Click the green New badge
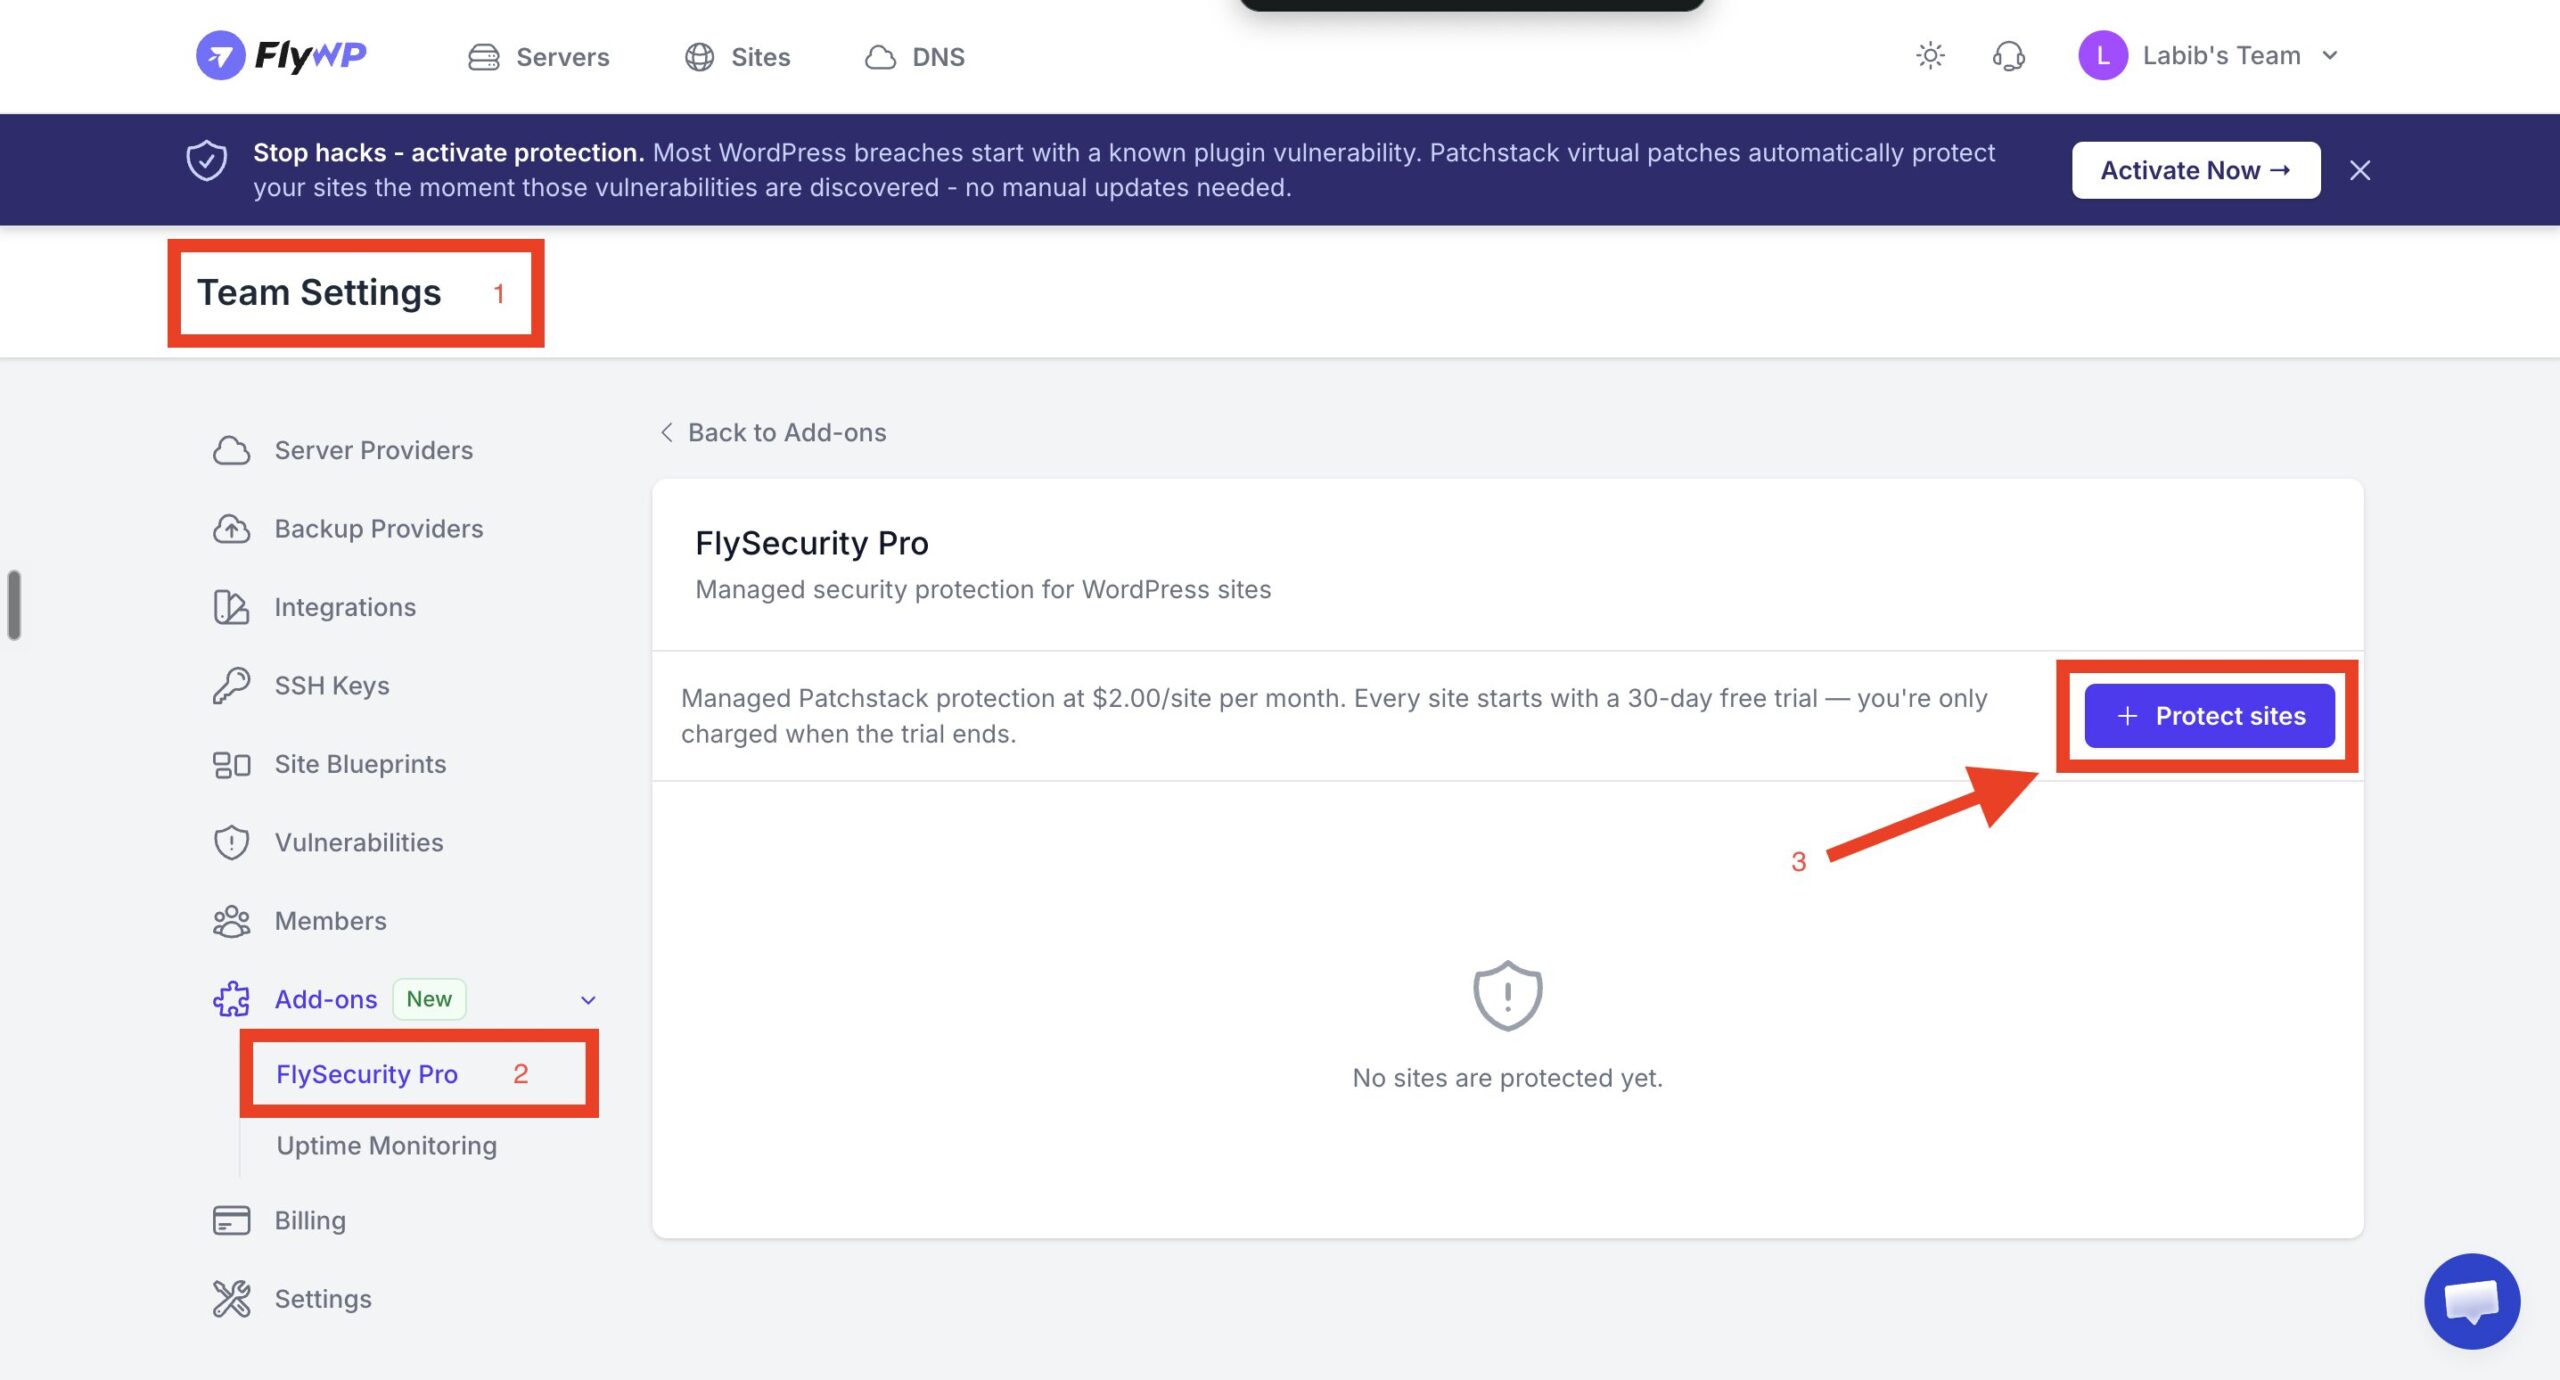Viewport: 2560px width, 1380px height. tap(429, 999)
